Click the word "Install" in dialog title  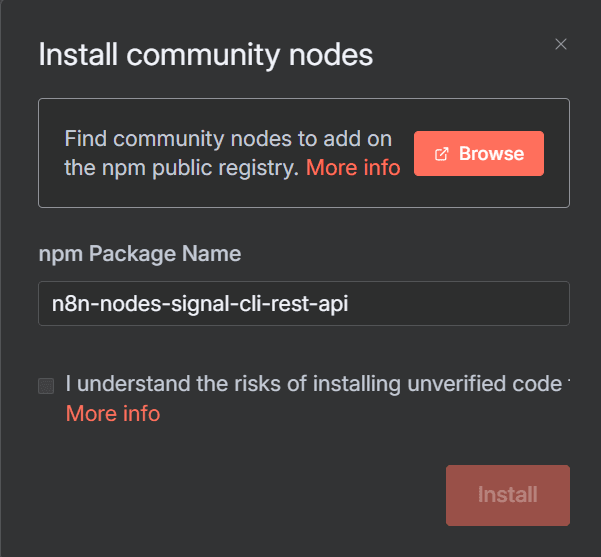(76, 54)
